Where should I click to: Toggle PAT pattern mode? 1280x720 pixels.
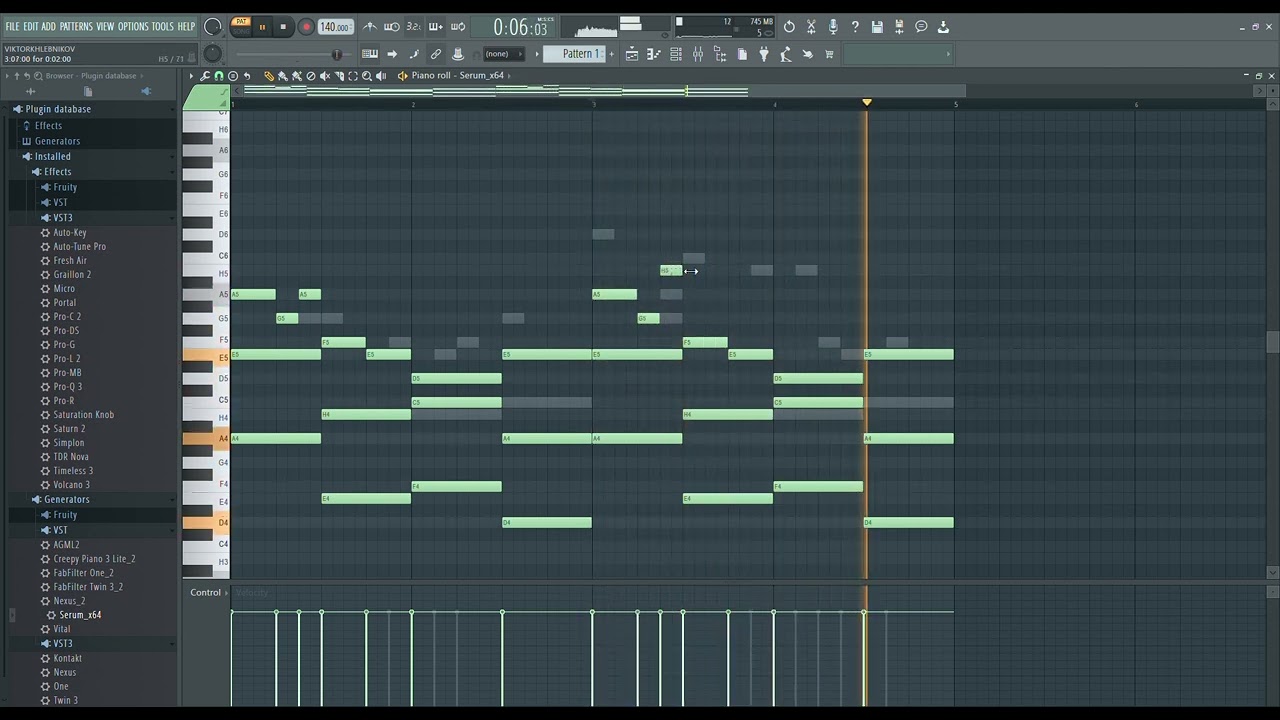[241, 21]
